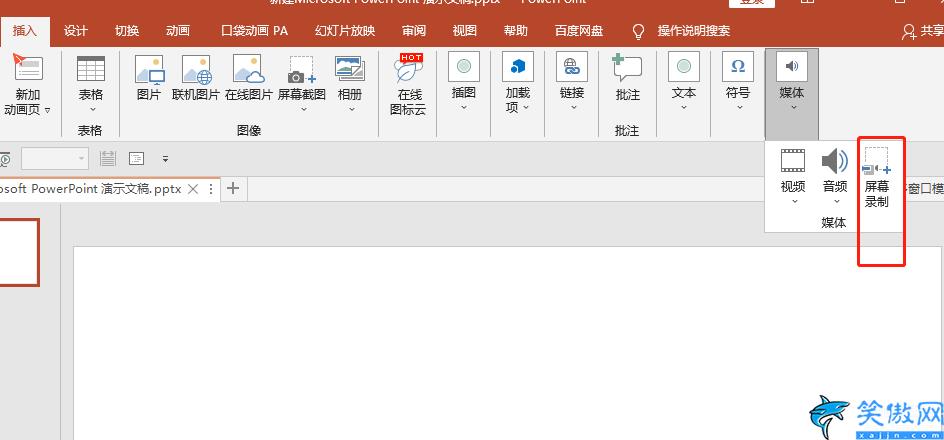The height and width of the screenshot is (440, 944).
Task: Expand the 新加动画页 dropdown arrow
Action: pos(48,110)
